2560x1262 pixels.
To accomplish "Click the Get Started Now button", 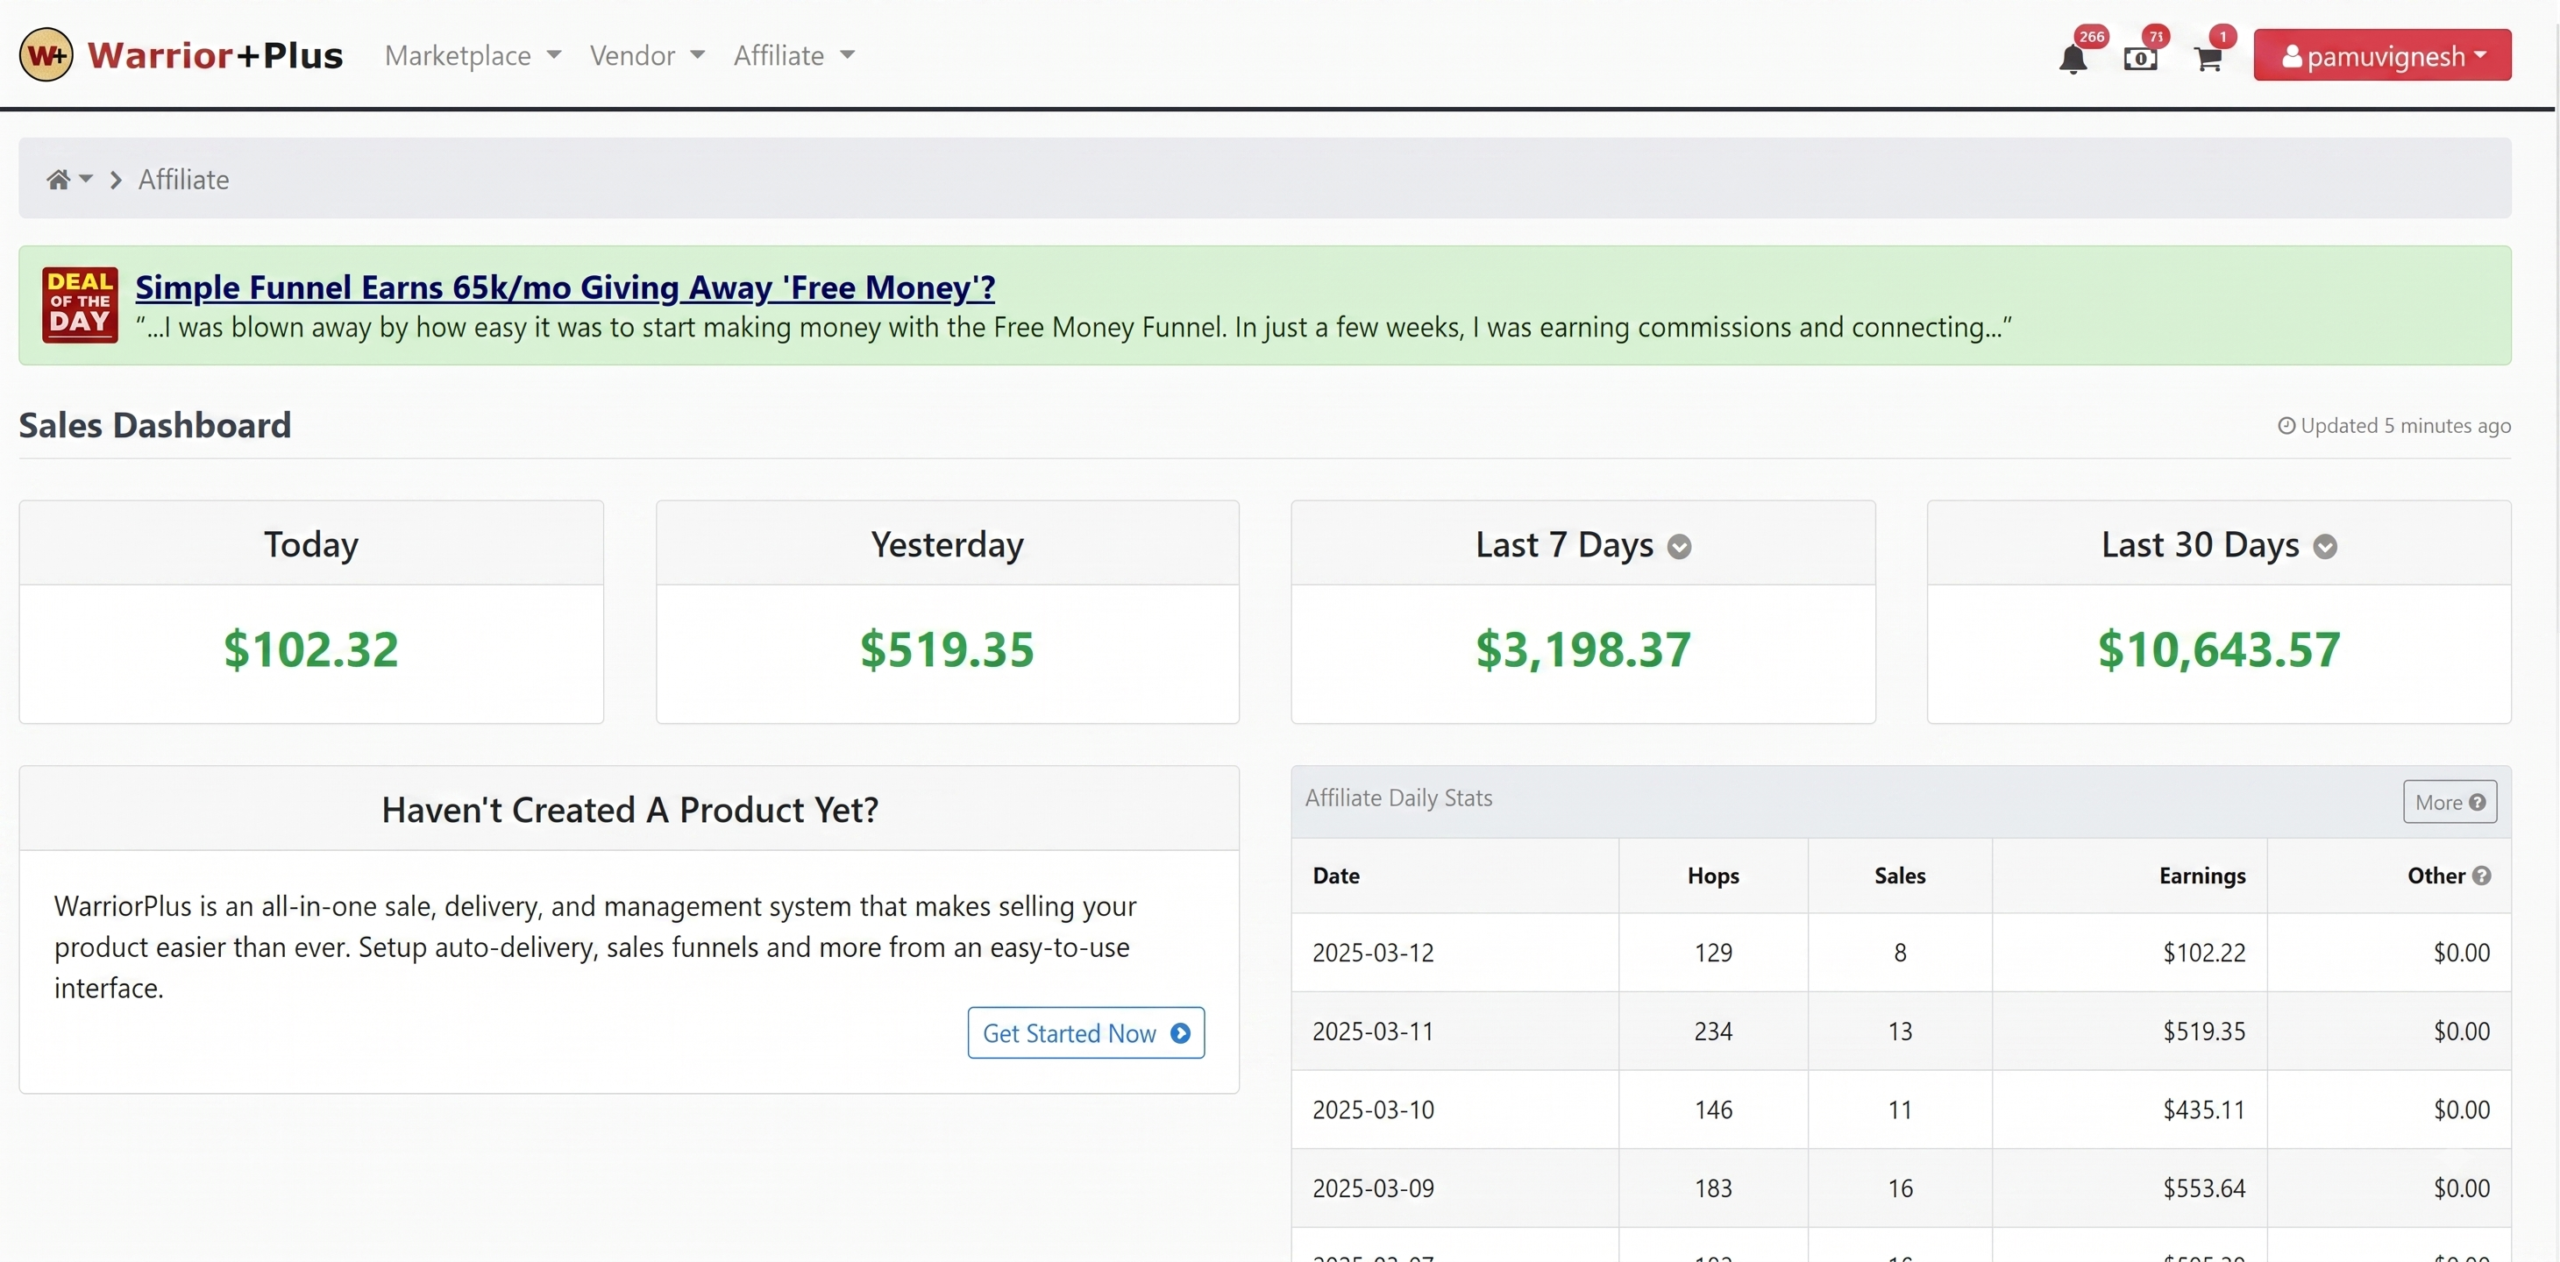I will tap(1086, 1033).
